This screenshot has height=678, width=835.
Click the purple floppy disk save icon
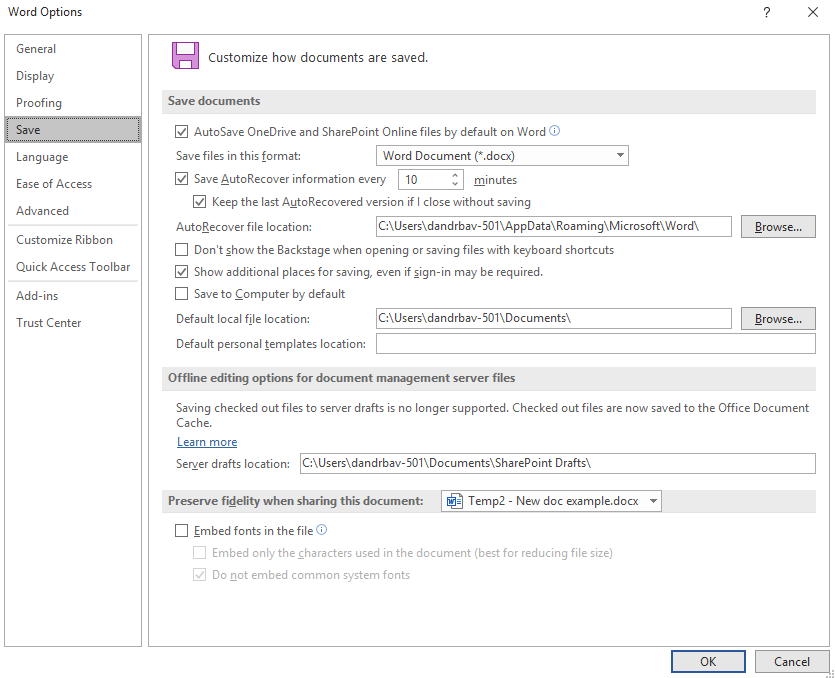(x=185, y=56)
